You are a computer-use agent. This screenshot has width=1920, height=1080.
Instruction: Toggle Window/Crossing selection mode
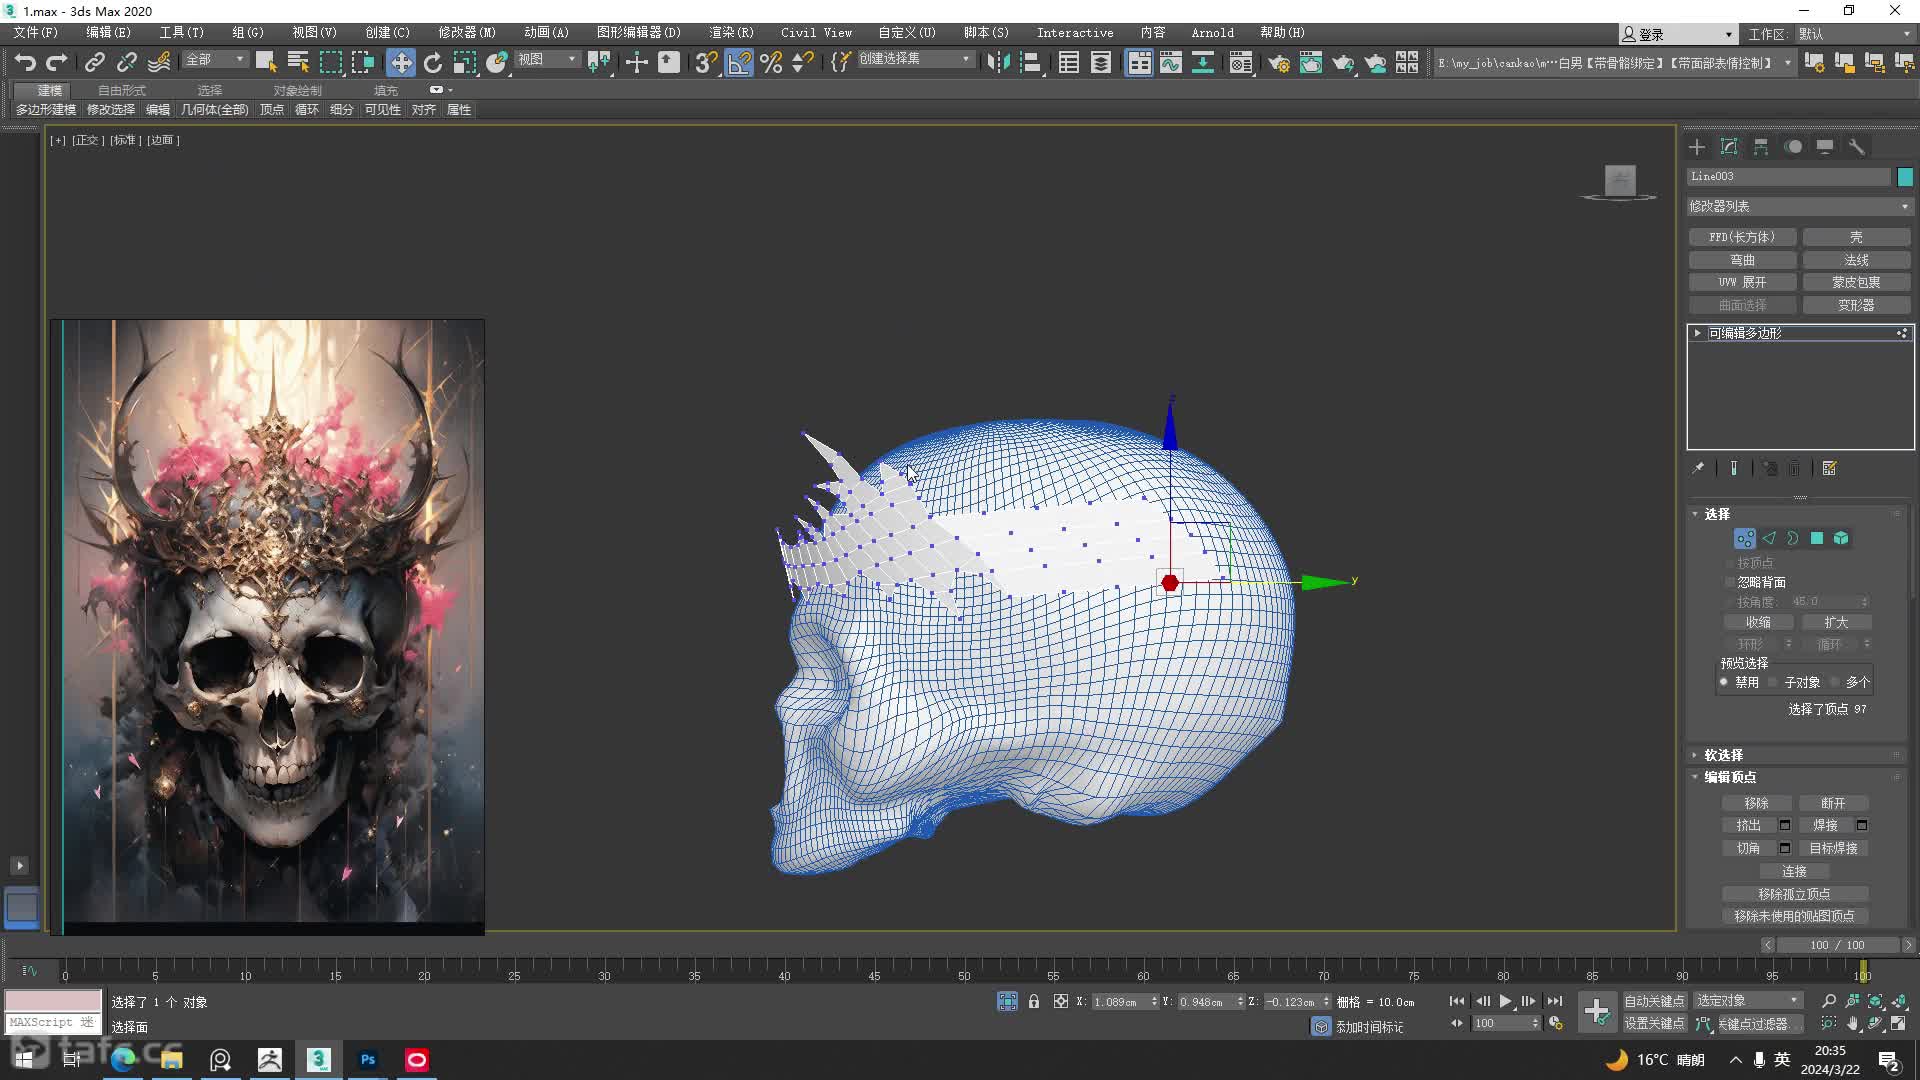click(362, 62)
